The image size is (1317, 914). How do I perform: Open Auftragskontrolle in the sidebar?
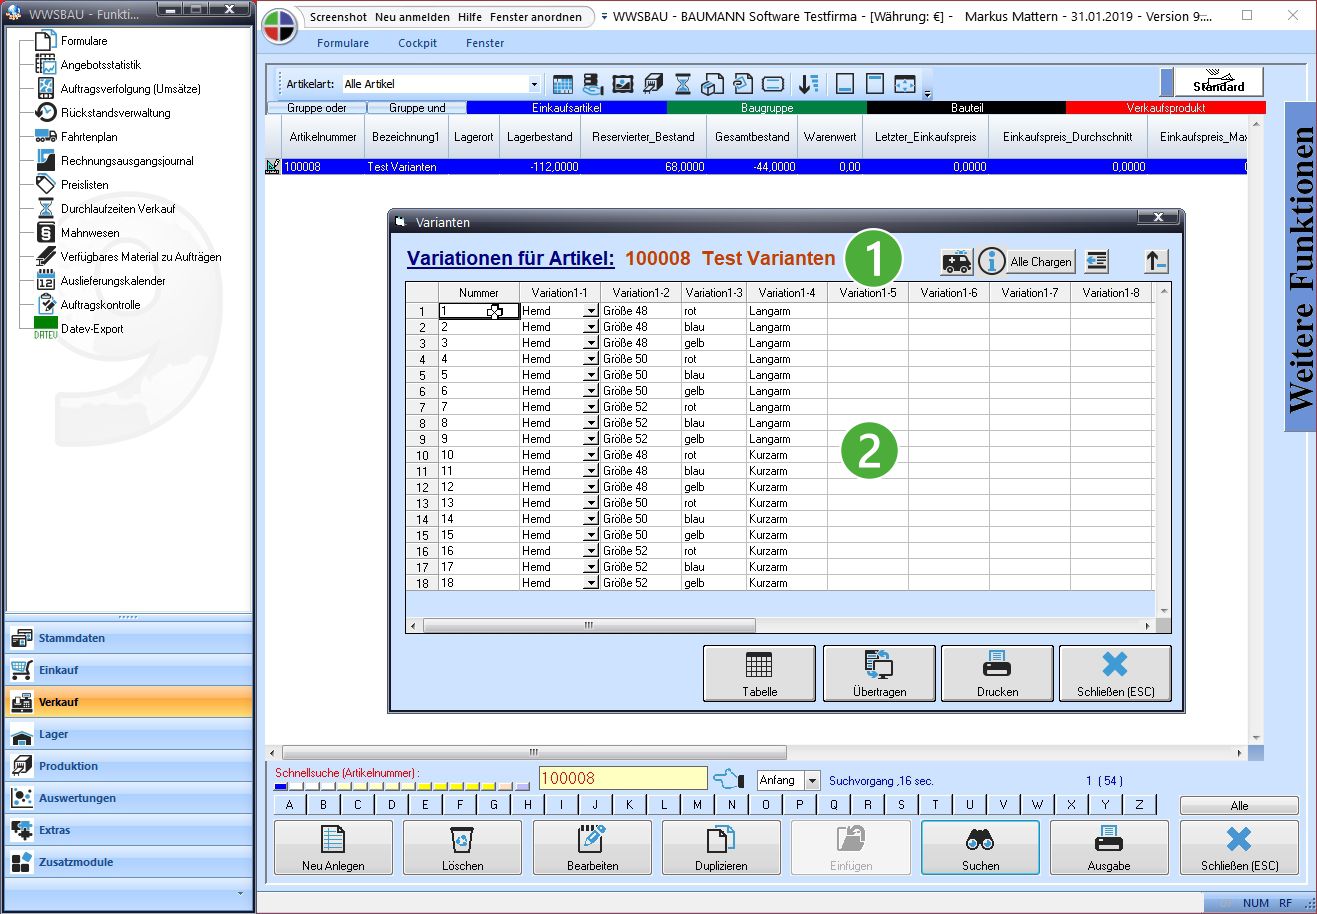tap(100, 305)
